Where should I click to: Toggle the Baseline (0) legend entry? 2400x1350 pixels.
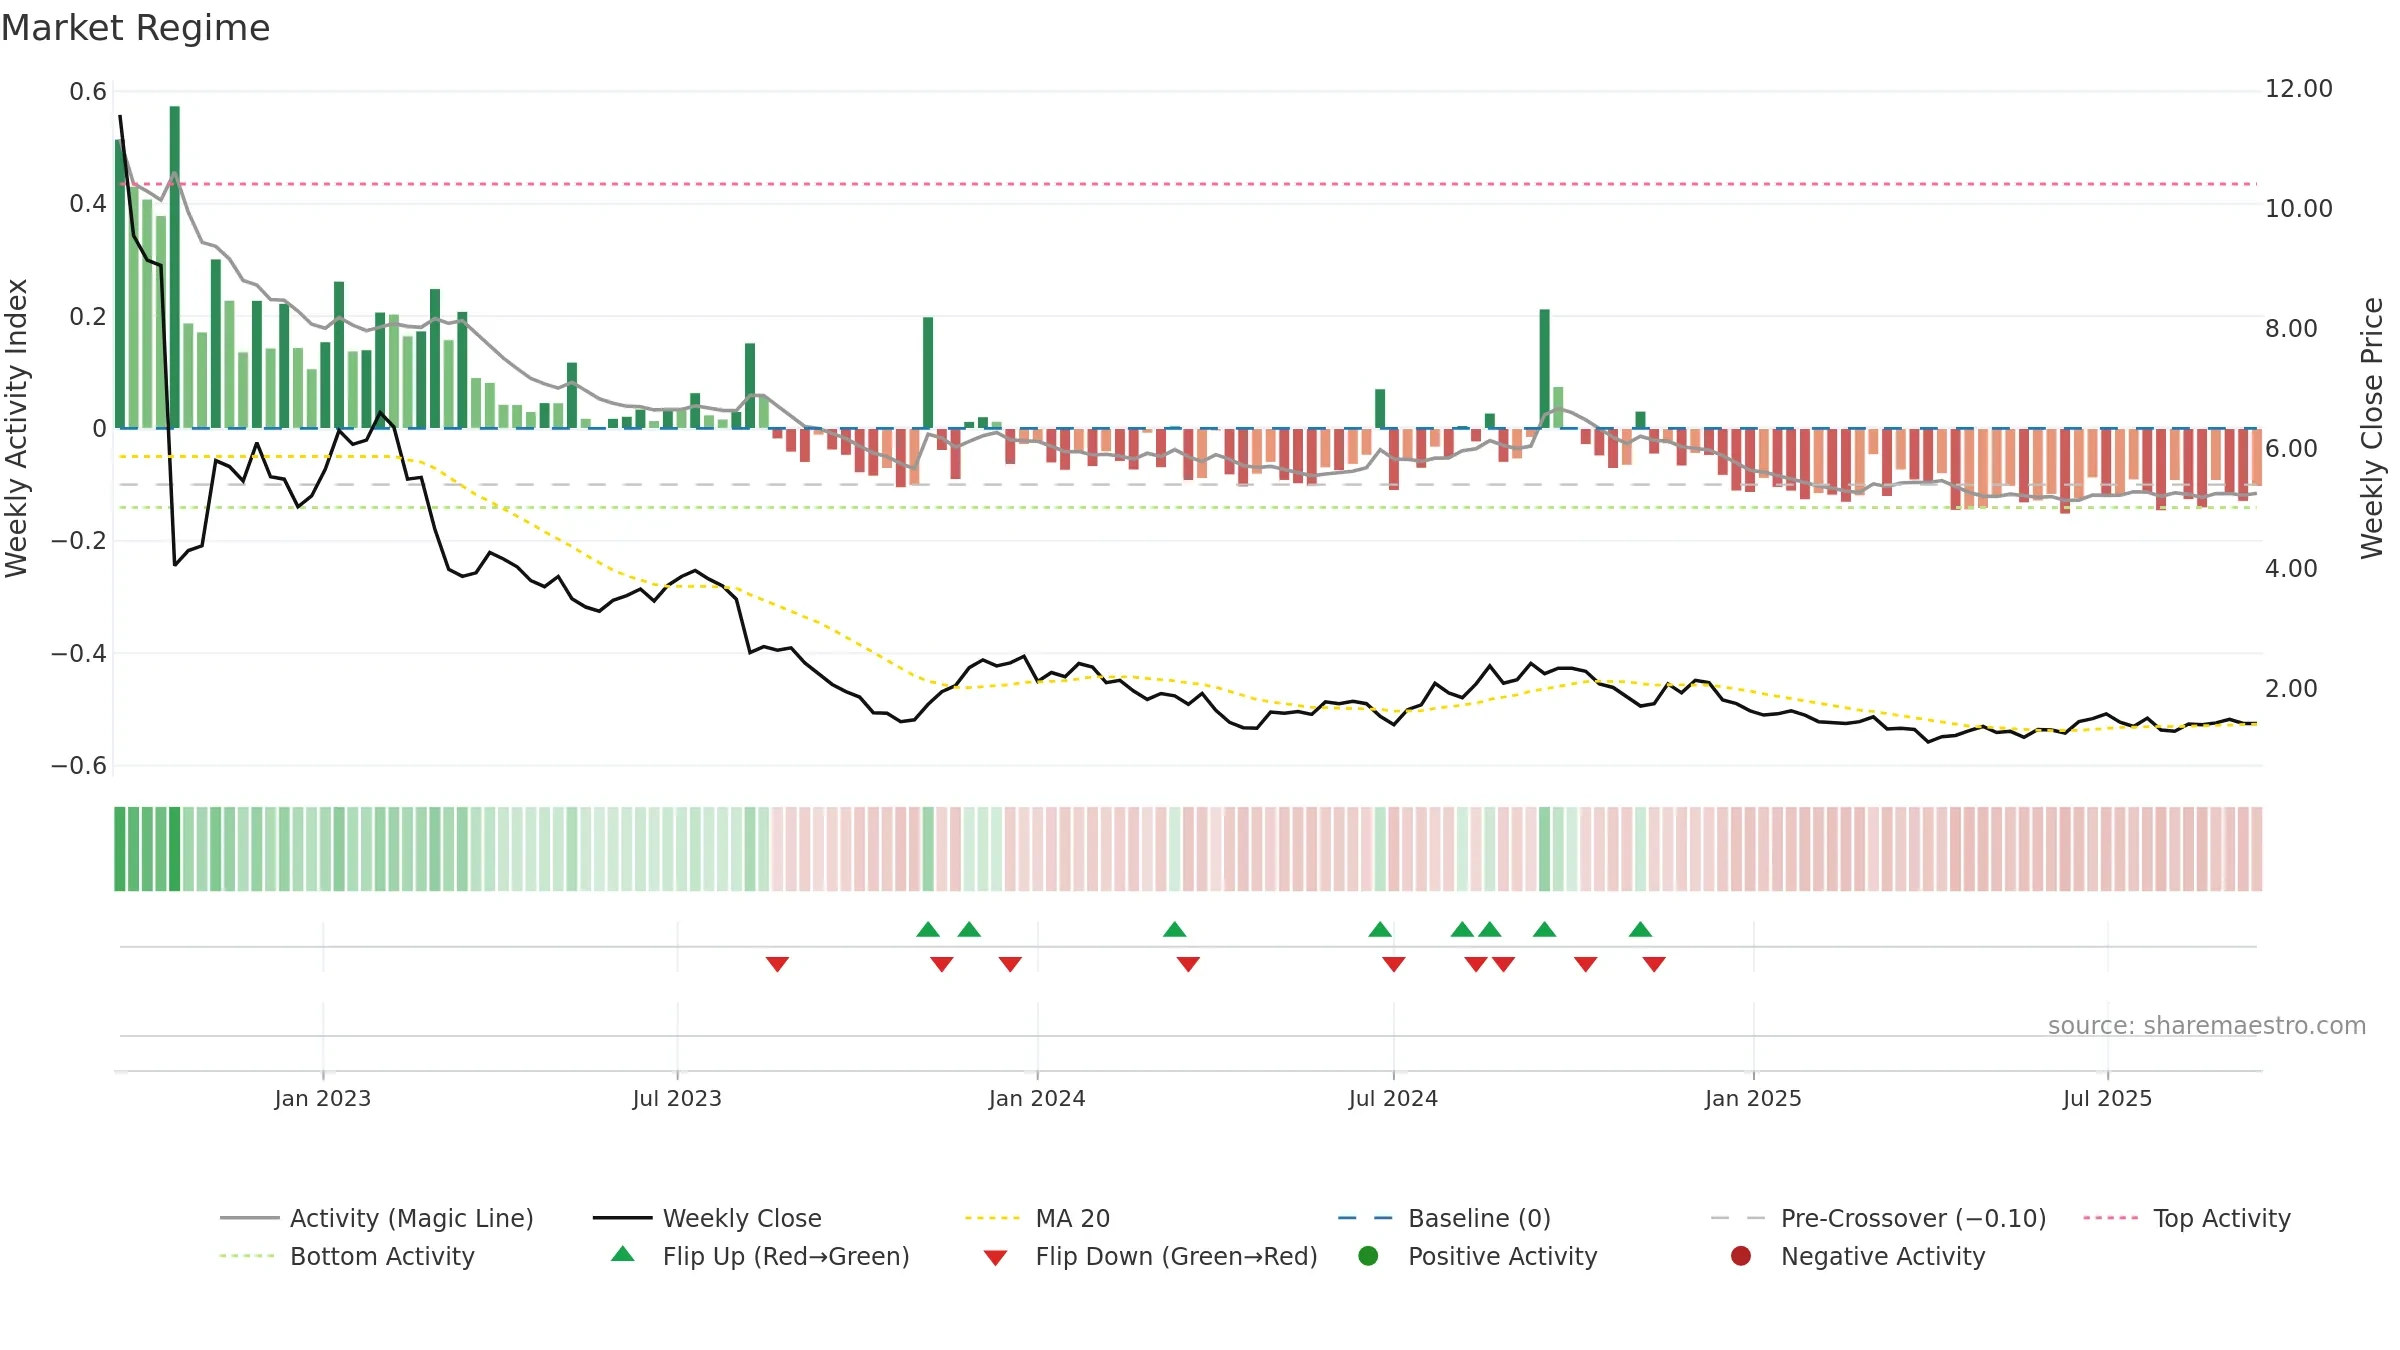point(1444,1218)
